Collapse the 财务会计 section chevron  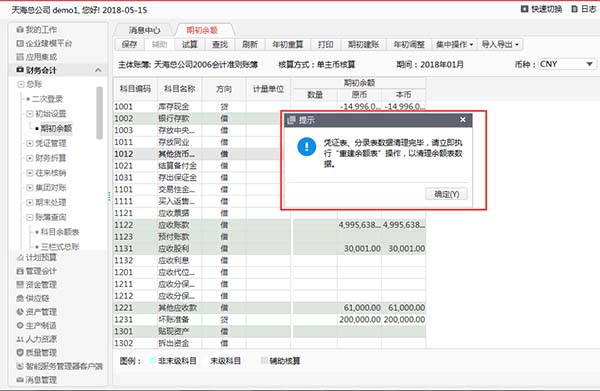tap(98, 70)
